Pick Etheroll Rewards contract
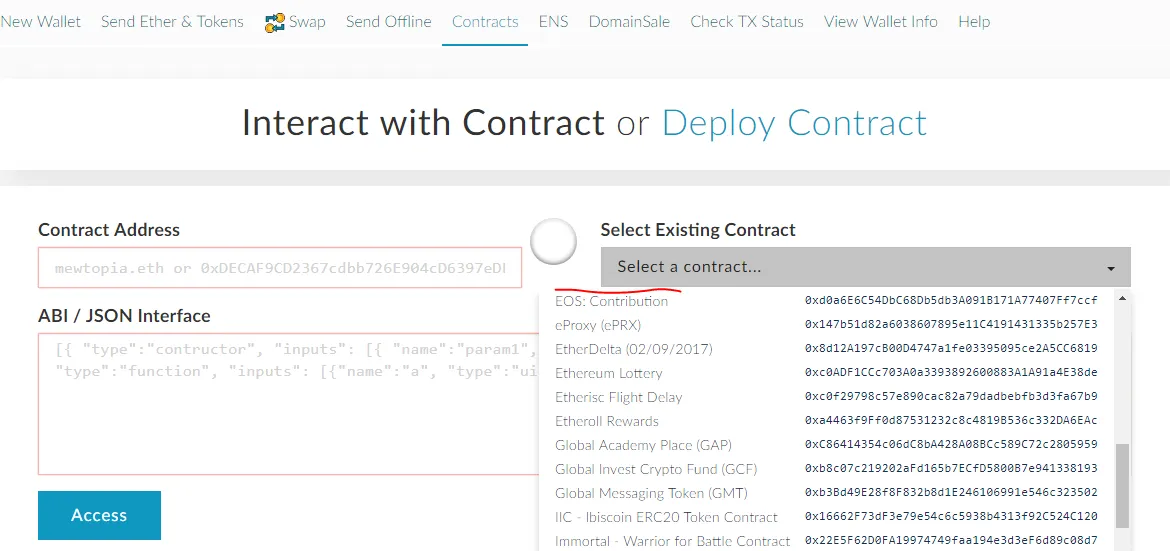The image size is (1170, 551). click(607, 420)
